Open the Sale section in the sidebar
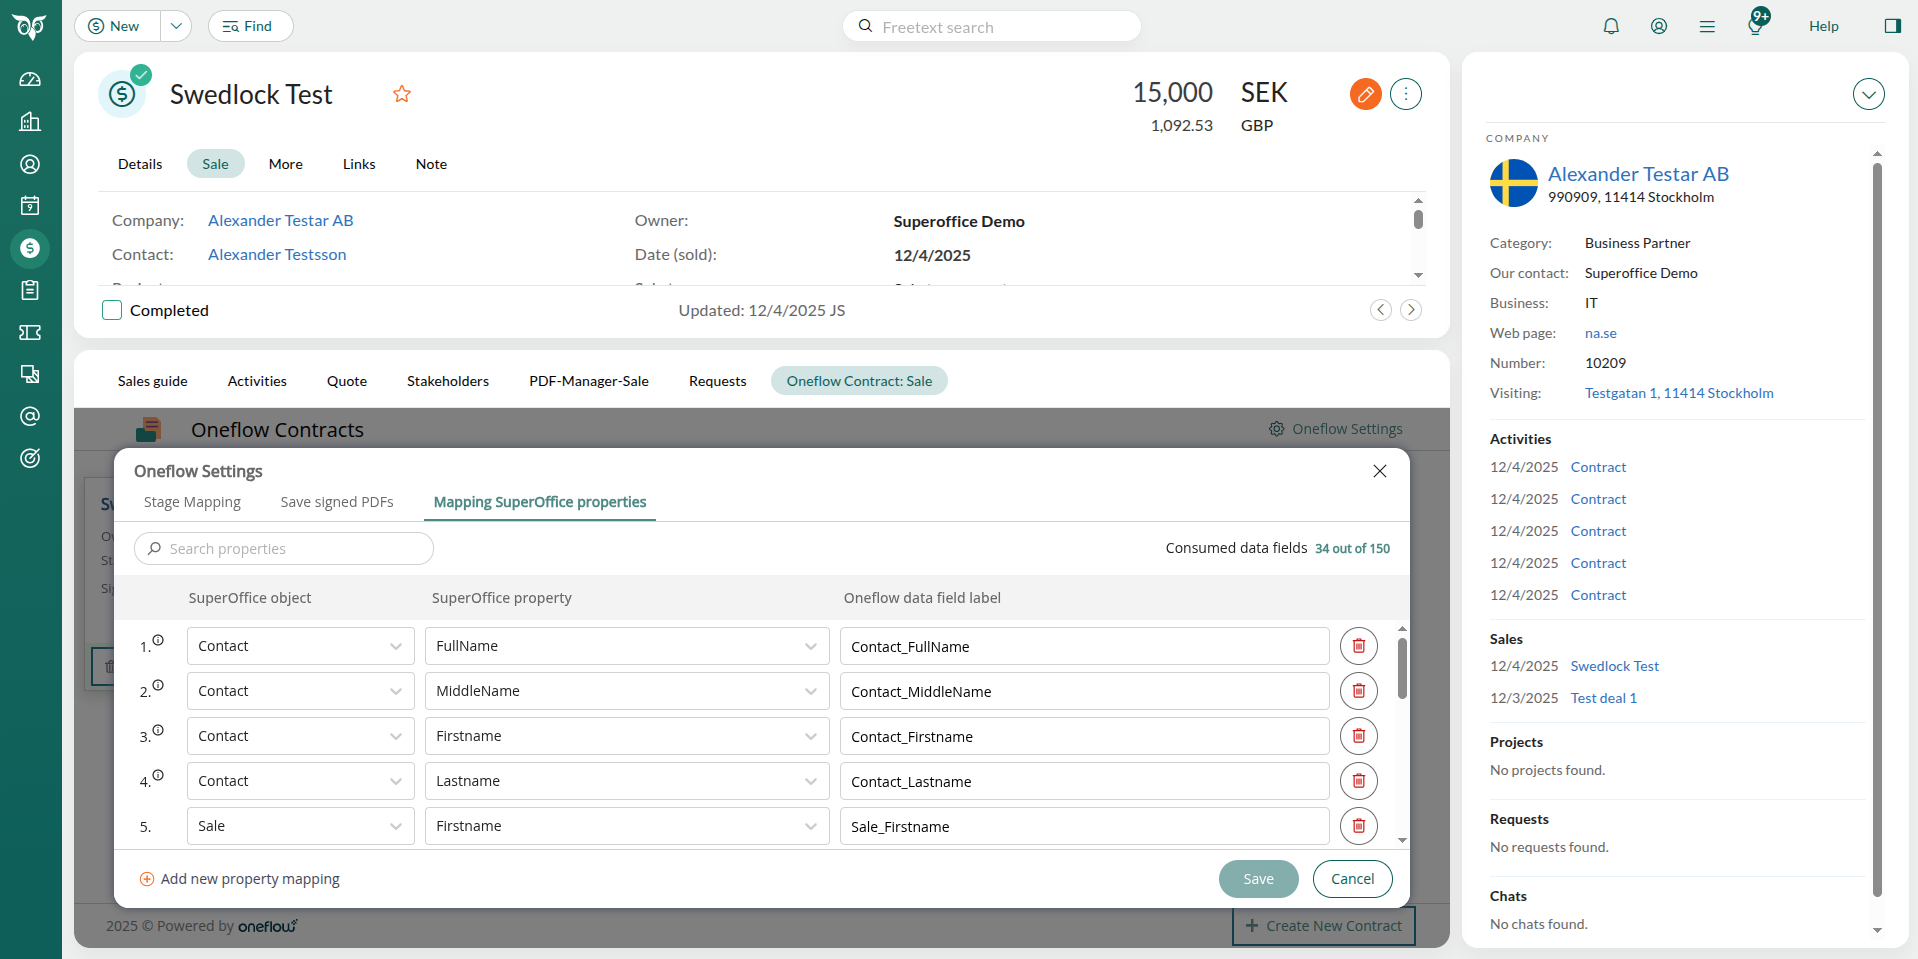1918x959 pixels. 30,248
